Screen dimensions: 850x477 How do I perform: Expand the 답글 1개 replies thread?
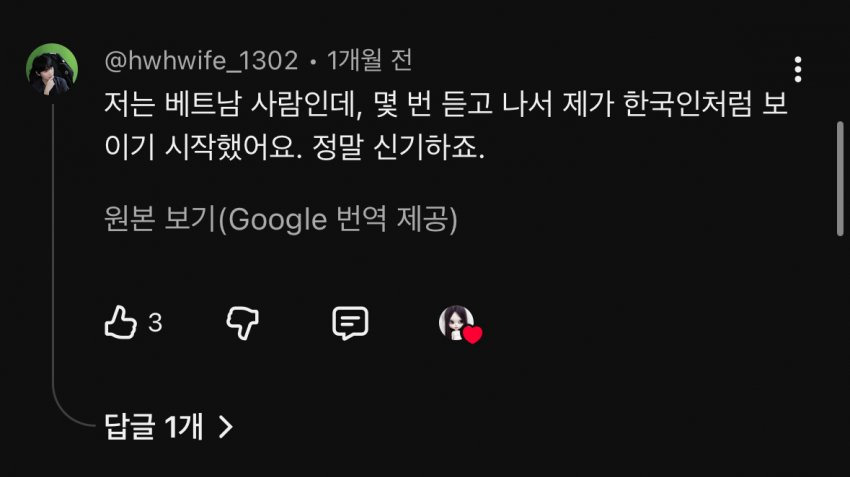(169, 427)
